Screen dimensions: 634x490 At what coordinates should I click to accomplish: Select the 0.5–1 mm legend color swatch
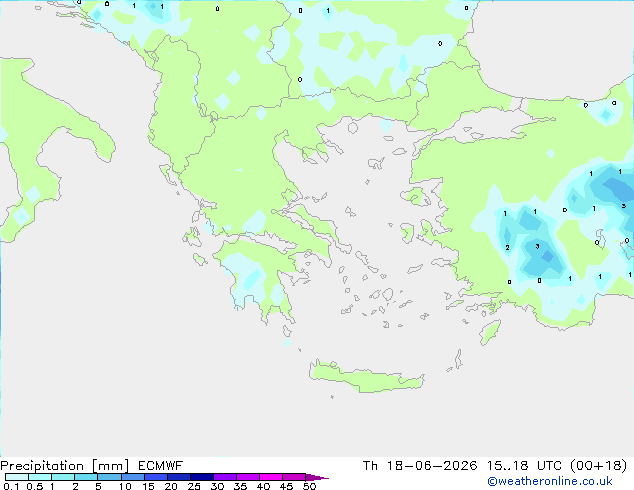coord(40,477)
